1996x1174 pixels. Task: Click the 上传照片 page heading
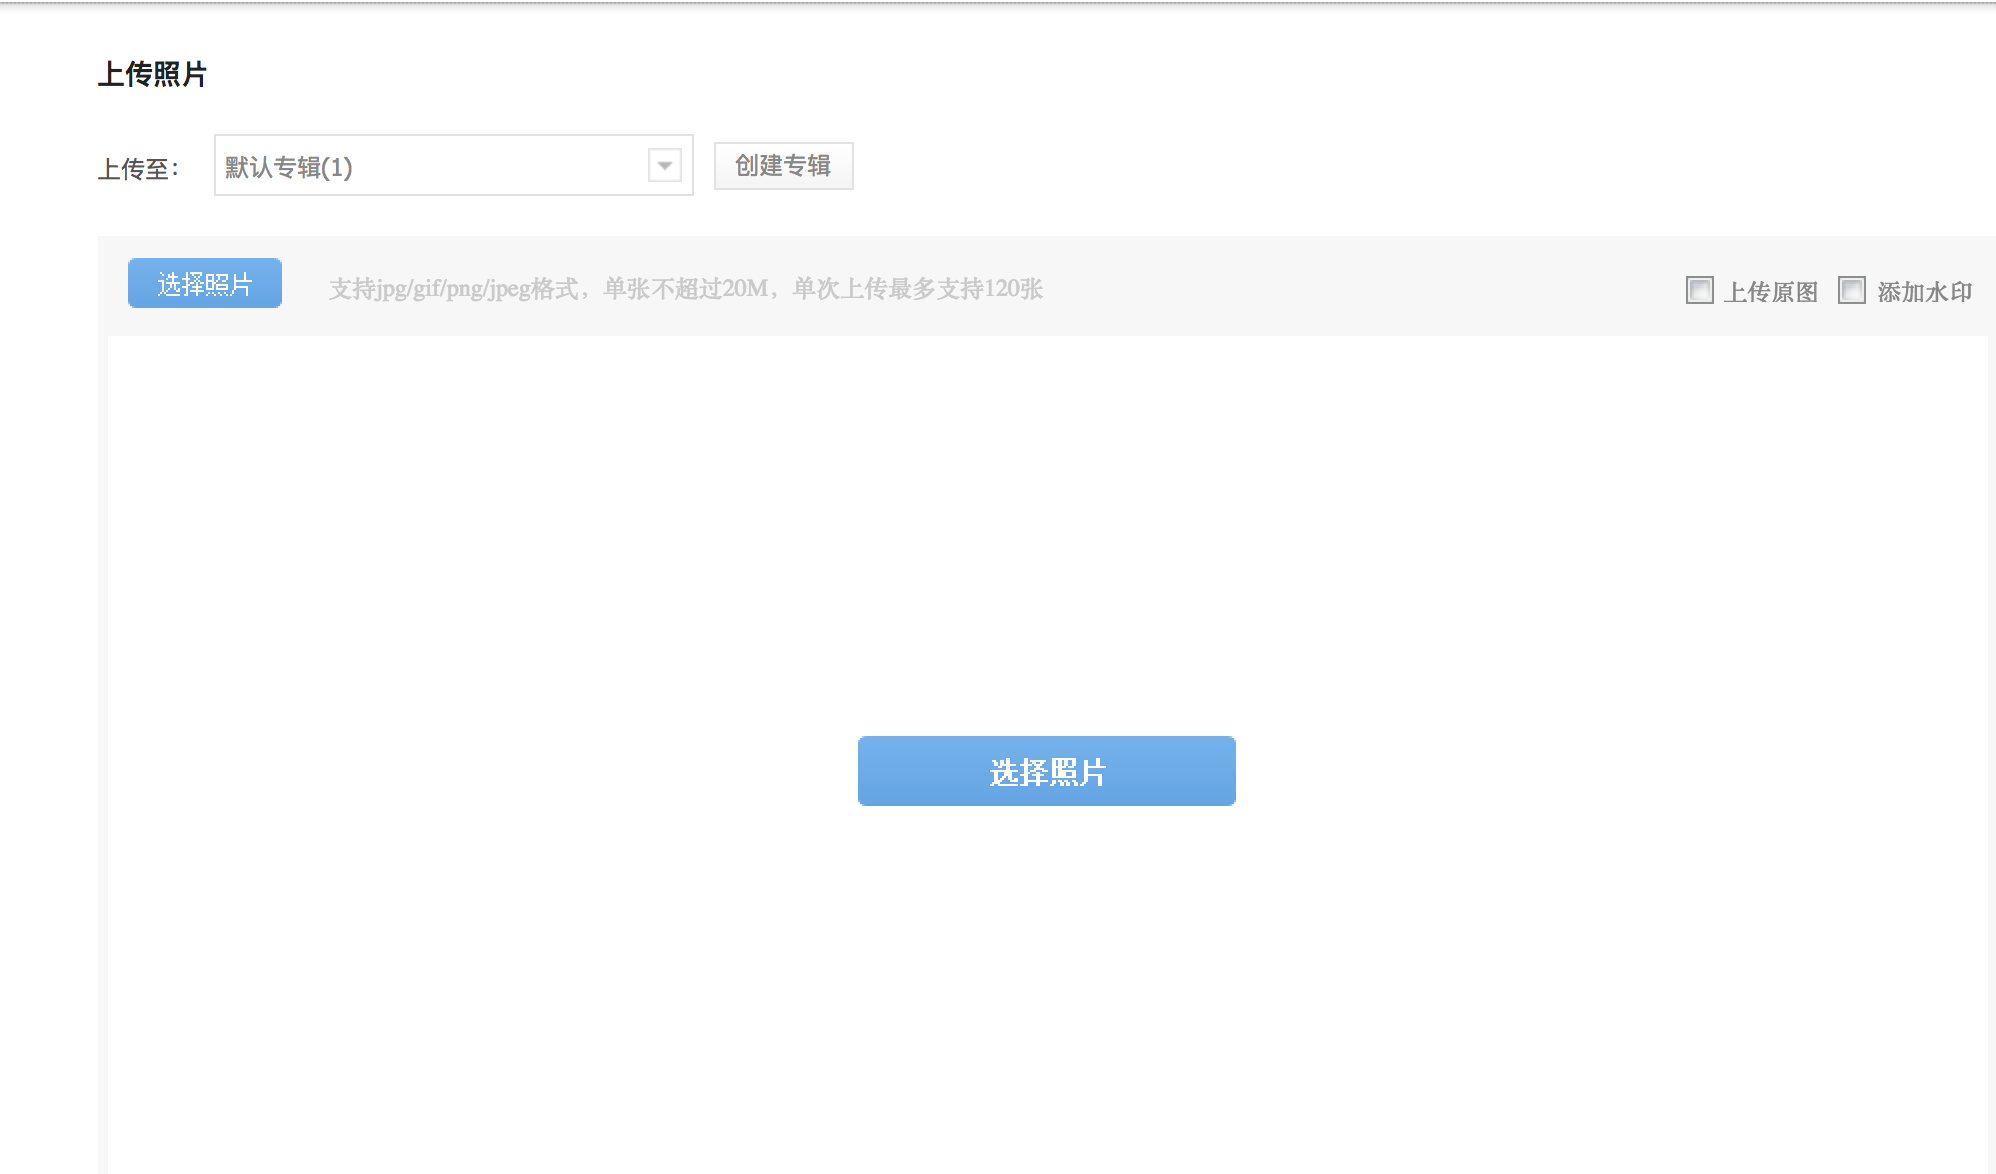(152, 74)
